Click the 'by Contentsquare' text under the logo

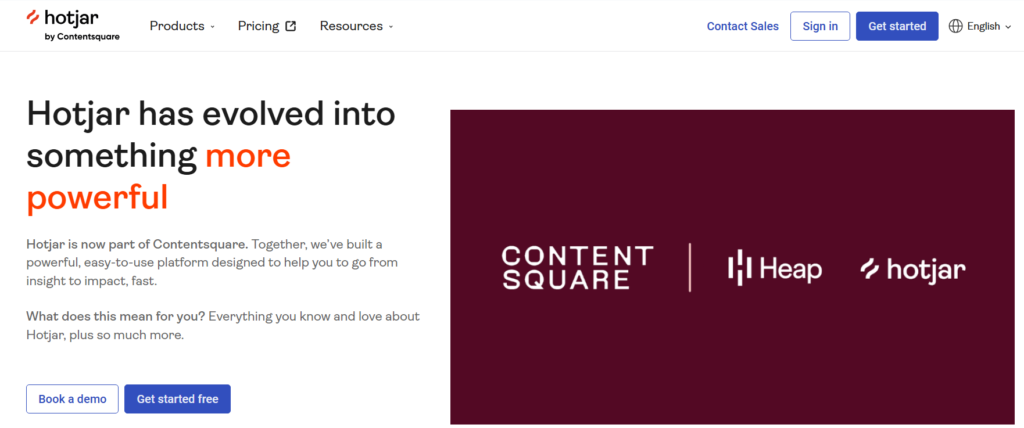(x=82, y=37)
